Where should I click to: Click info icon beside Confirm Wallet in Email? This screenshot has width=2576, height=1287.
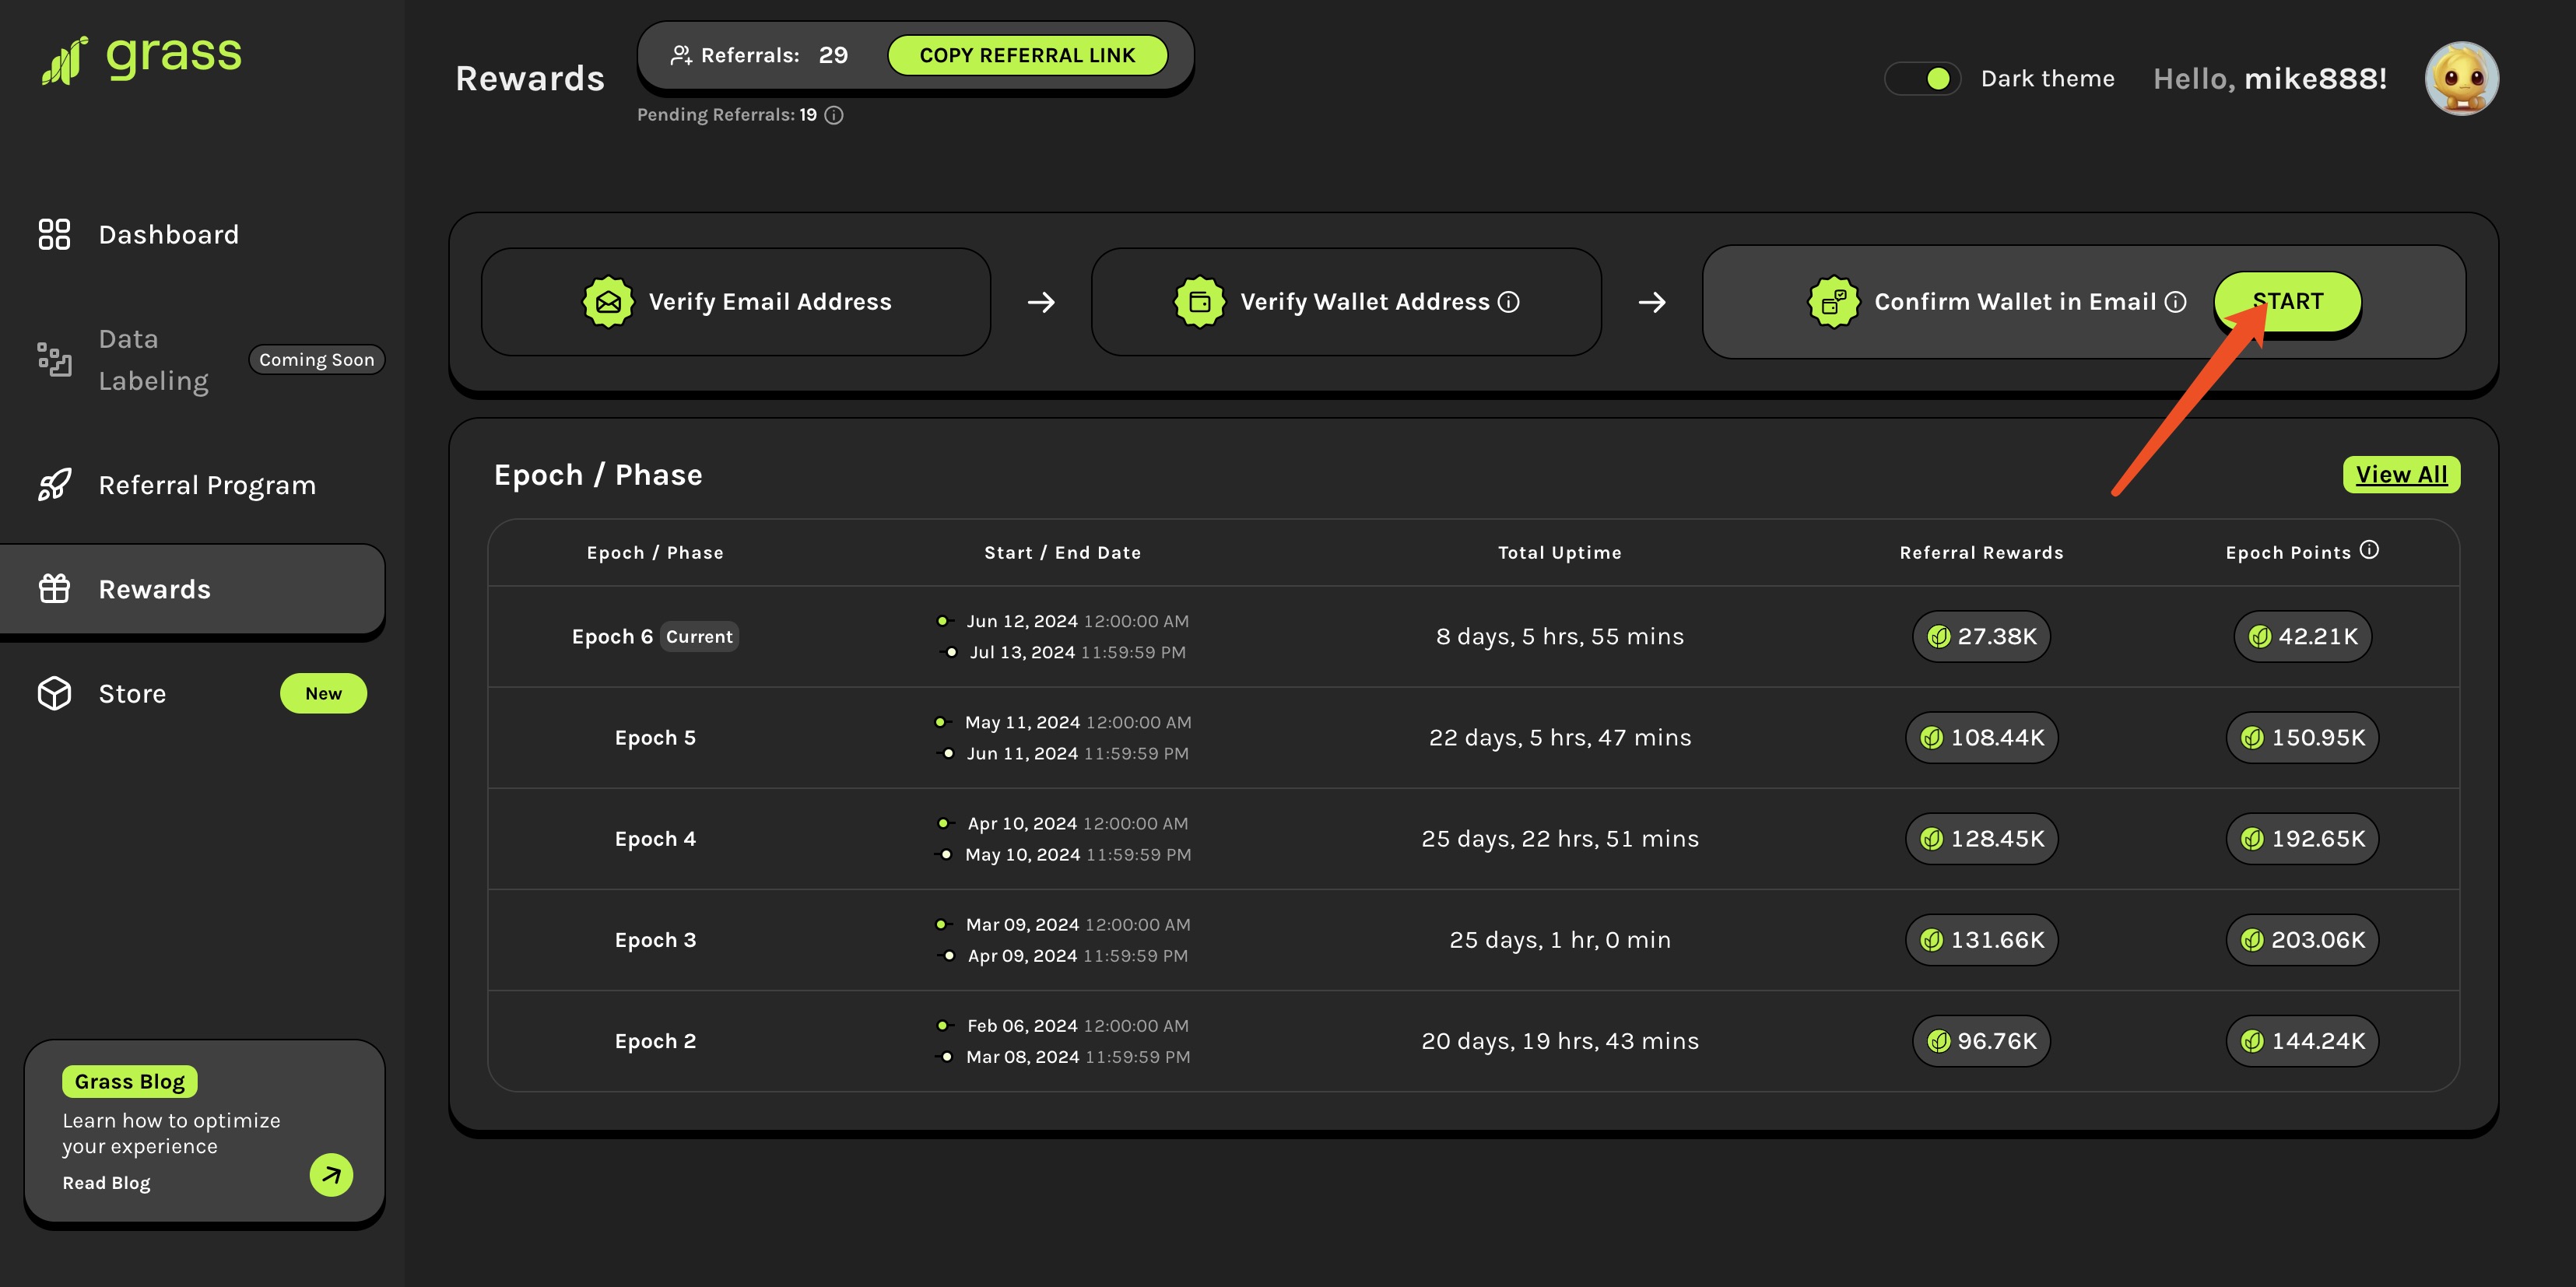(x=2175, y=302)
